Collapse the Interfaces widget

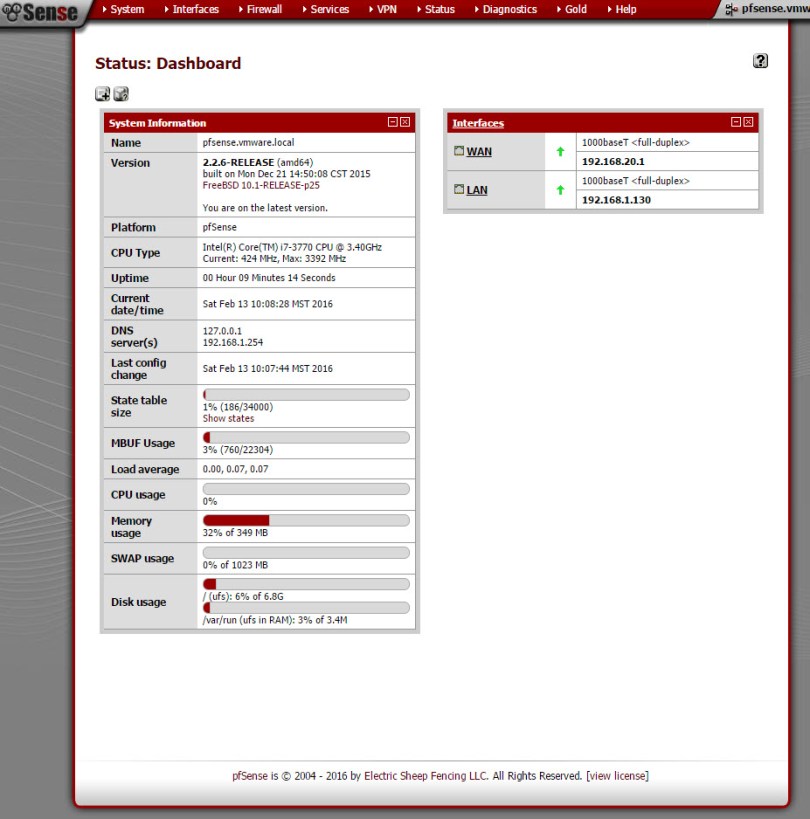pos(736,122)
